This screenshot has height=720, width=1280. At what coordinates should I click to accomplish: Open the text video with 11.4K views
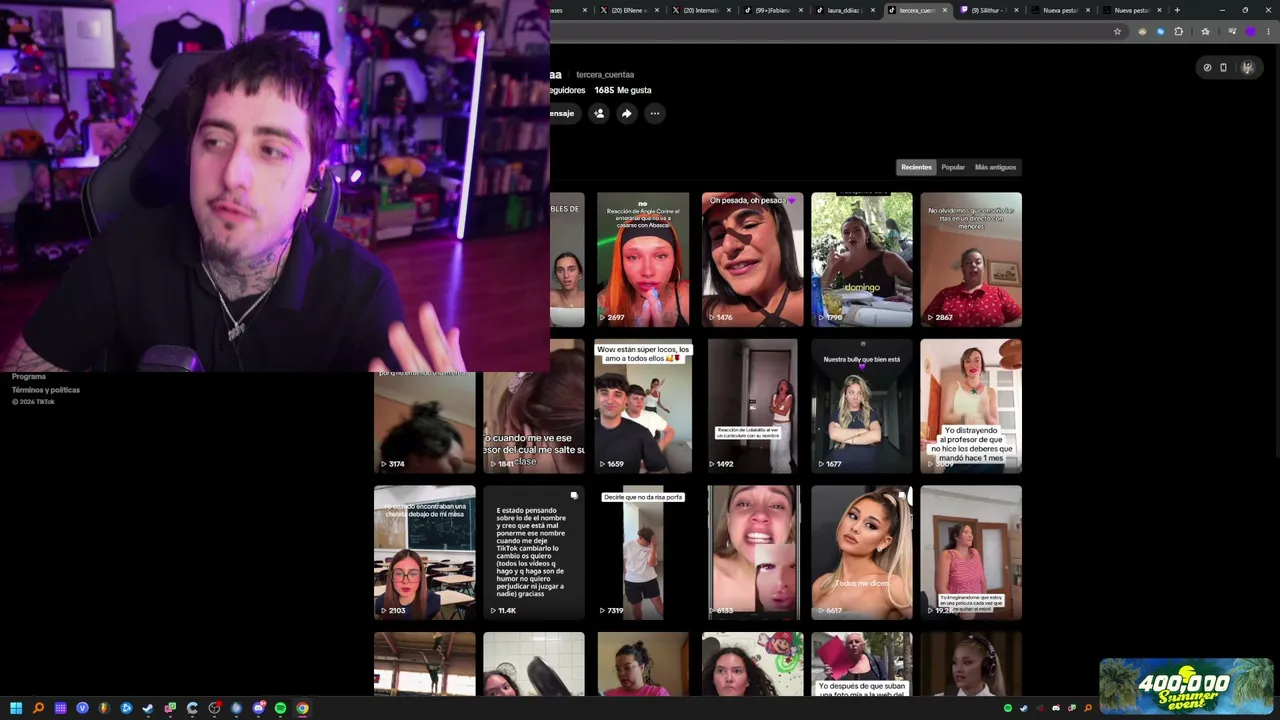pos(534,552)
